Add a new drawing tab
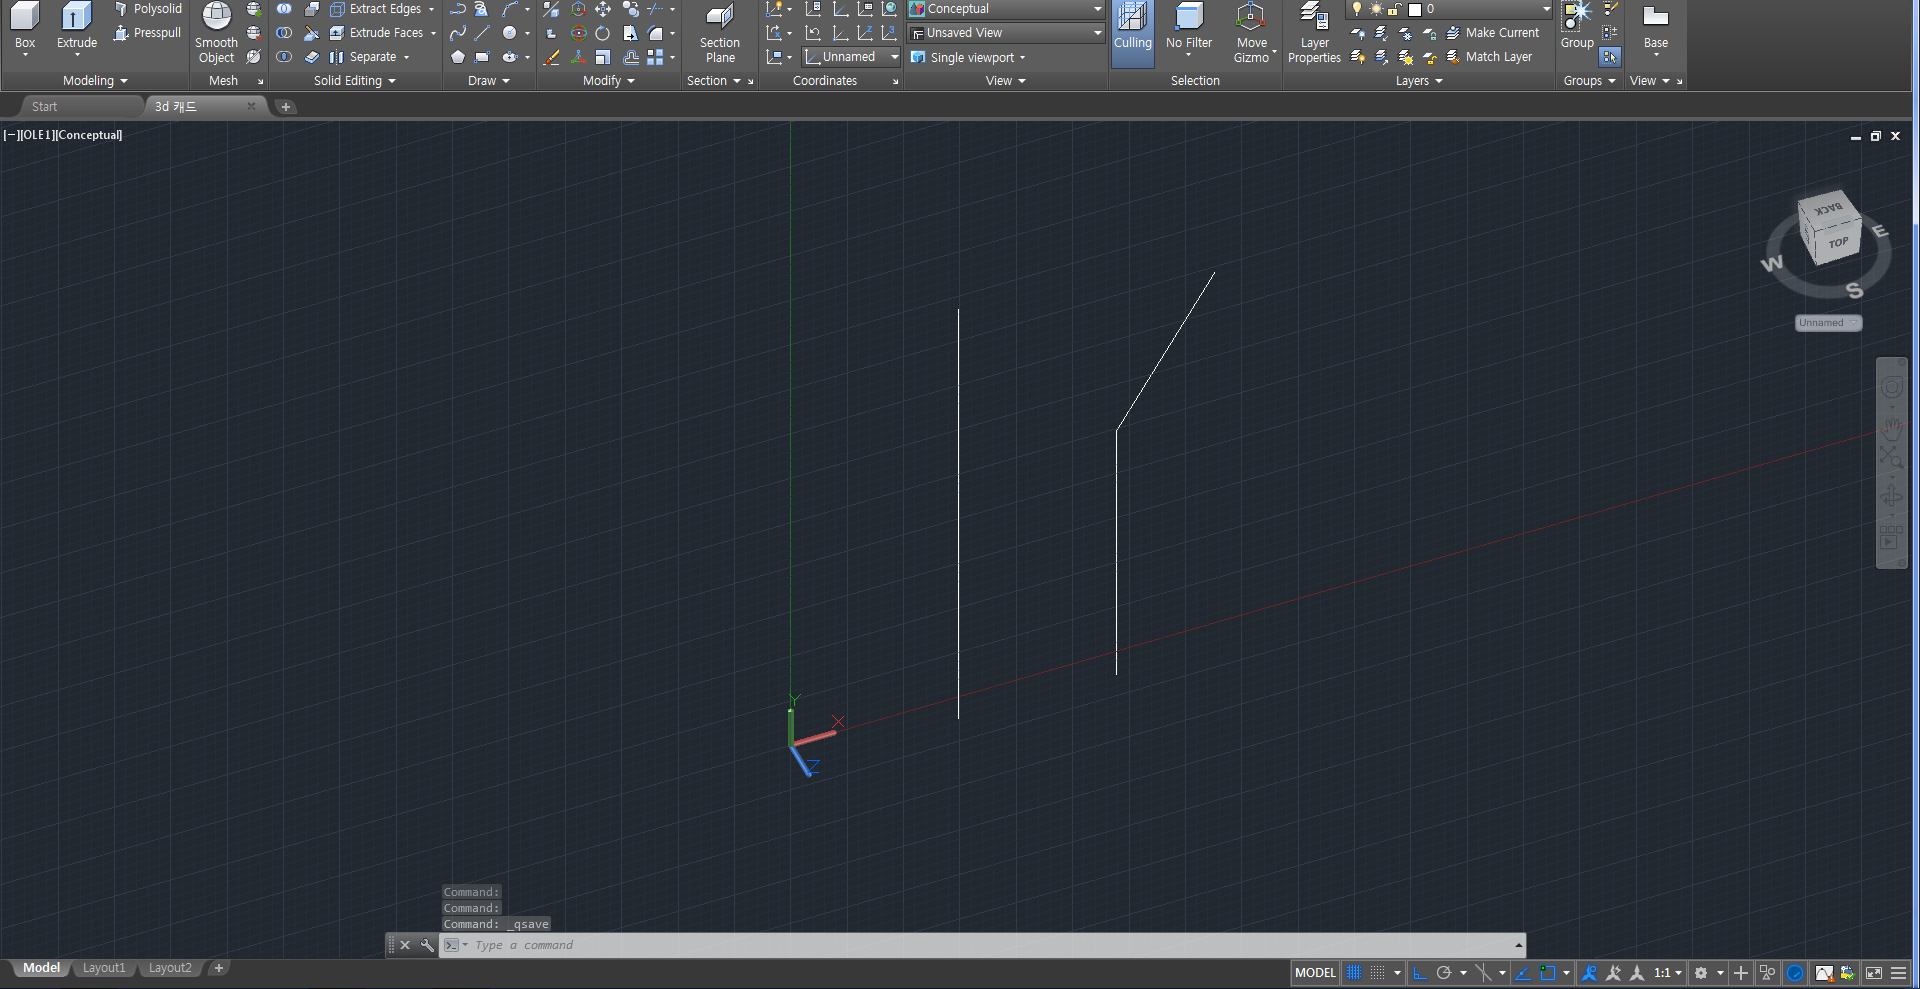Image resolution: width=1920 pixels, height=989 pixels. 286,107
